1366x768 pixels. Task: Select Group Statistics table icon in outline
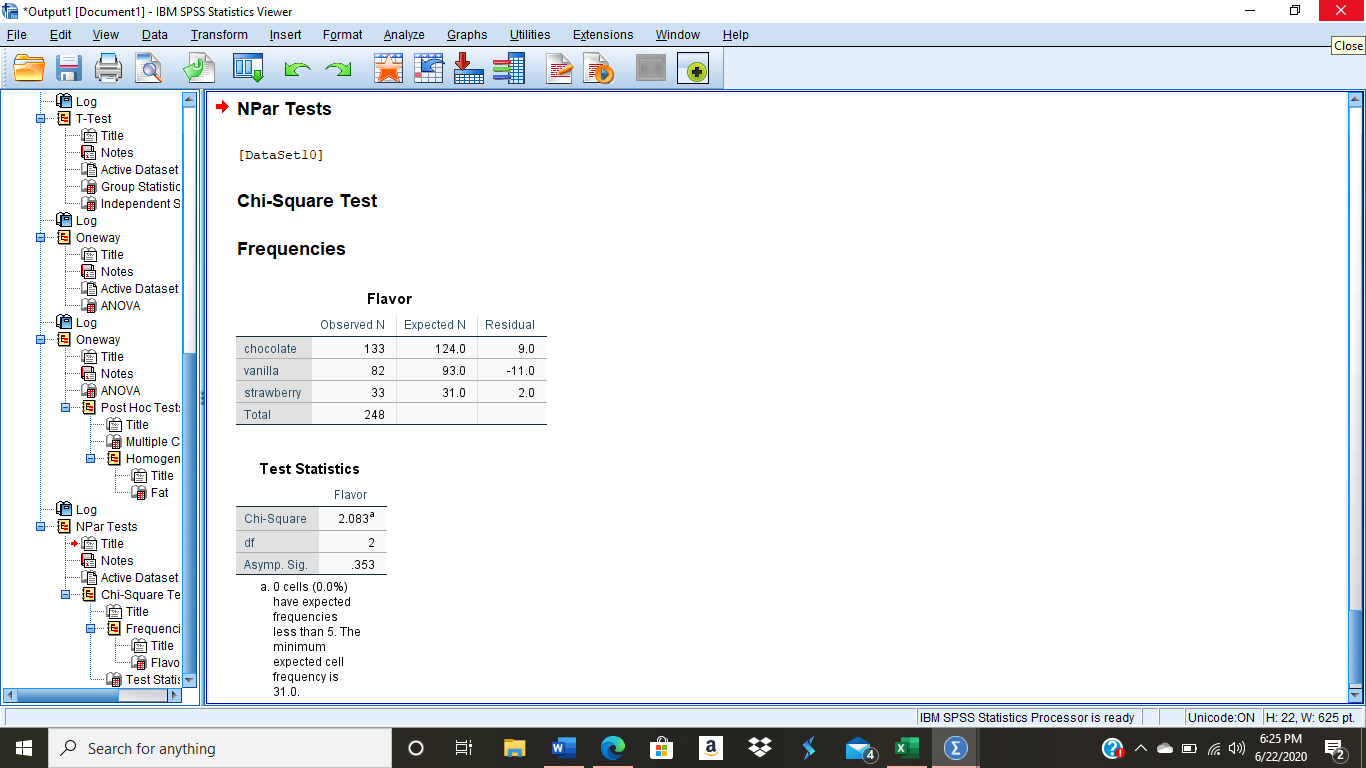(x=88, y=187)
